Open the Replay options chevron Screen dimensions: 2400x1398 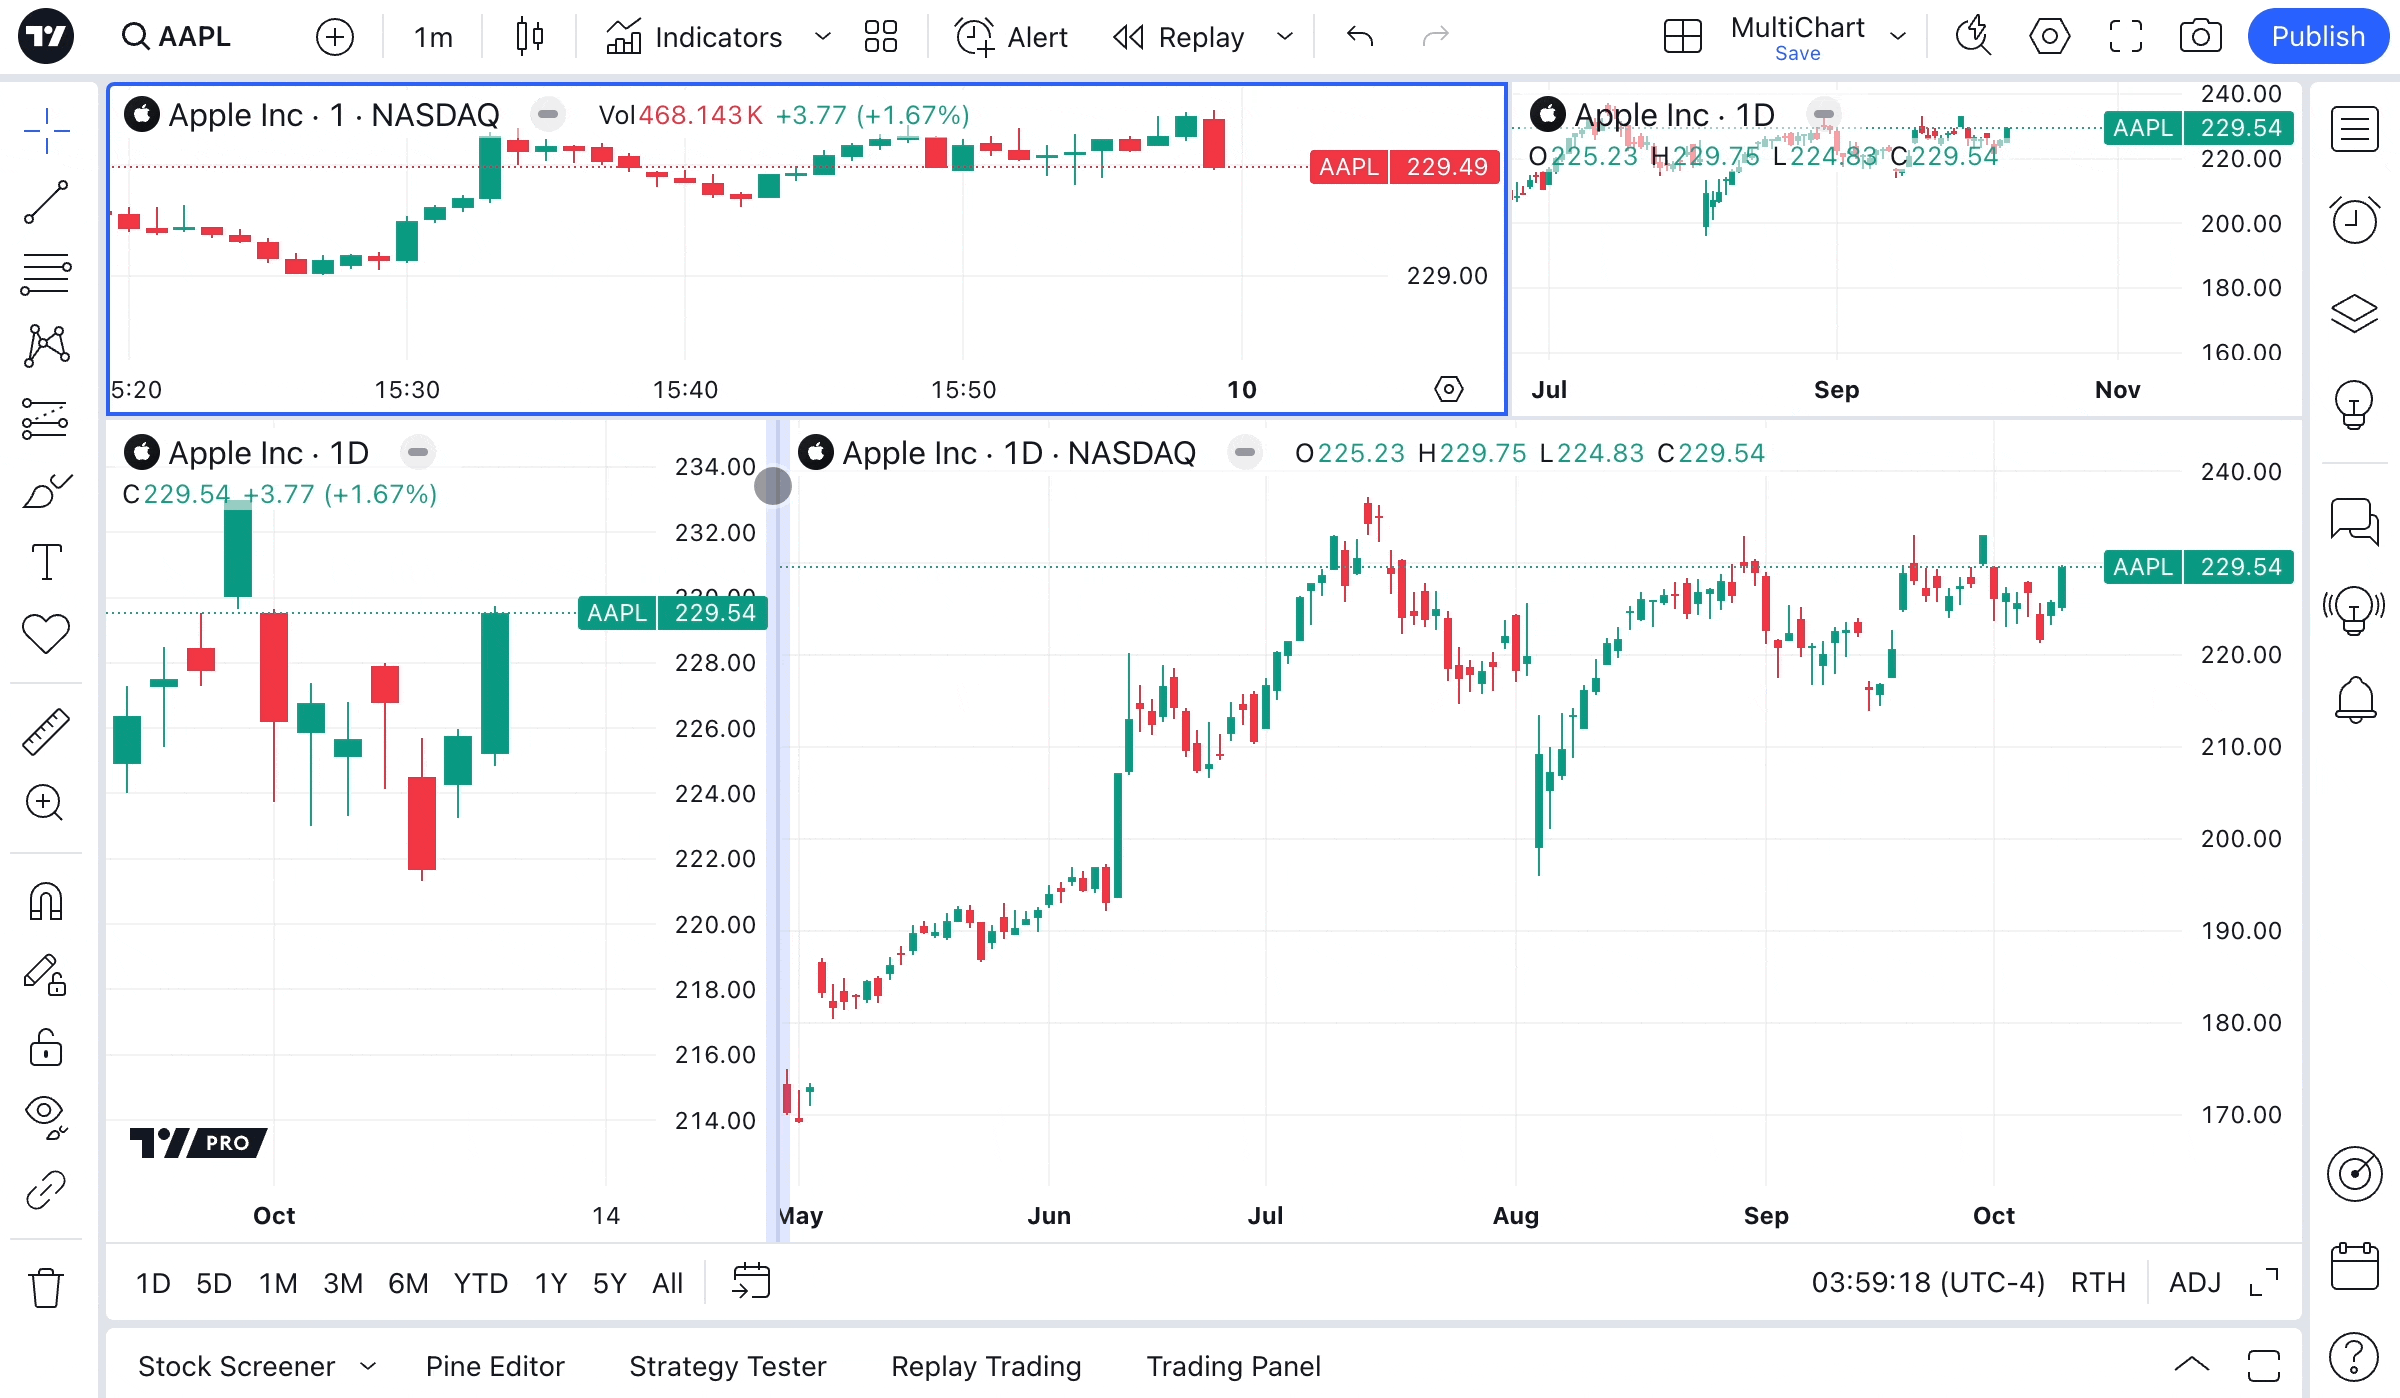[1285, 37]
